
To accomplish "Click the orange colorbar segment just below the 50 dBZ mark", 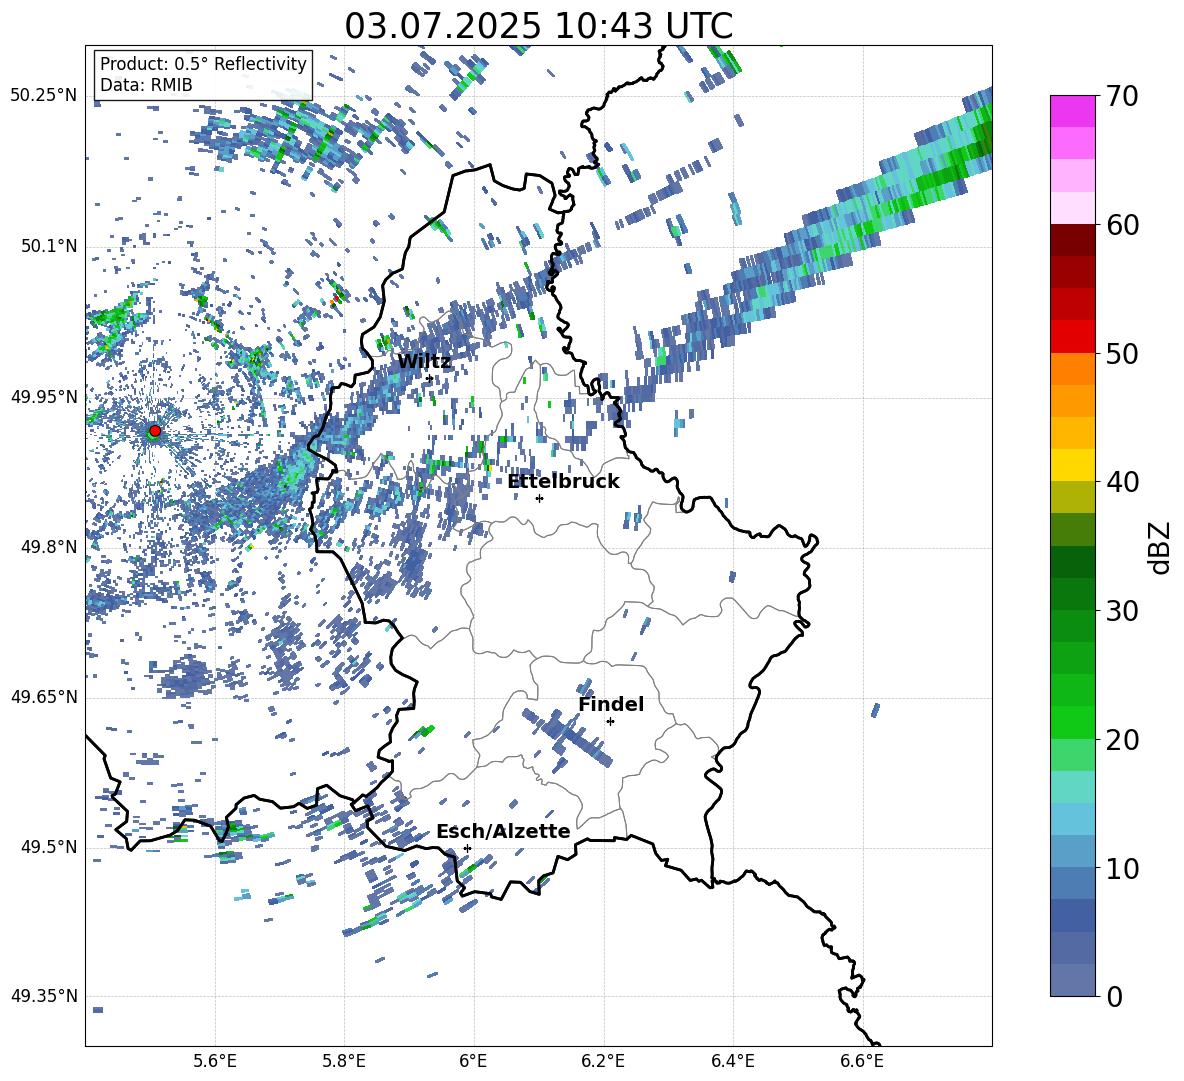I will (x=1073, y=369).
